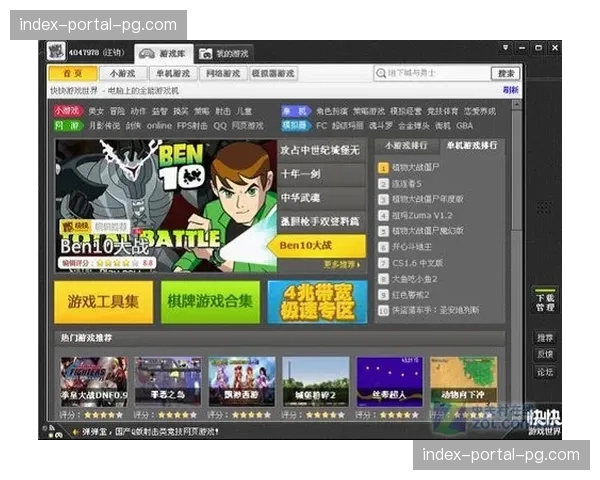Open the FC emulator category
Screen dimensions: 600x480
click(x=321, y=126)
